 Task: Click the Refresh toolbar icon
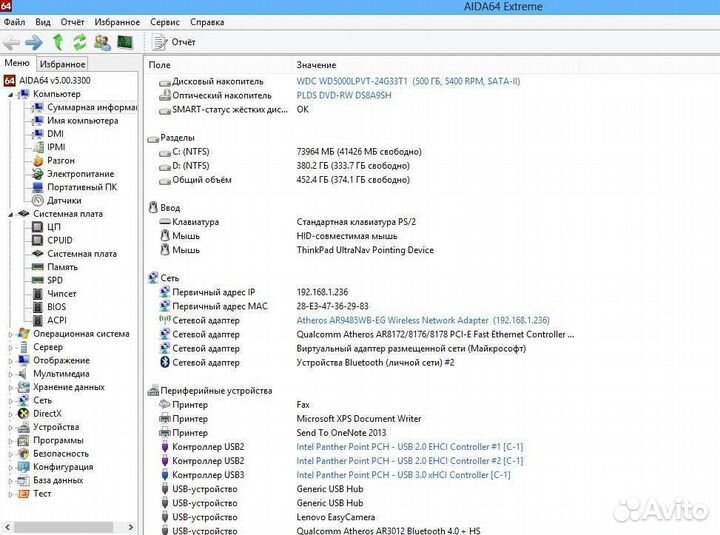coord(80,42)
